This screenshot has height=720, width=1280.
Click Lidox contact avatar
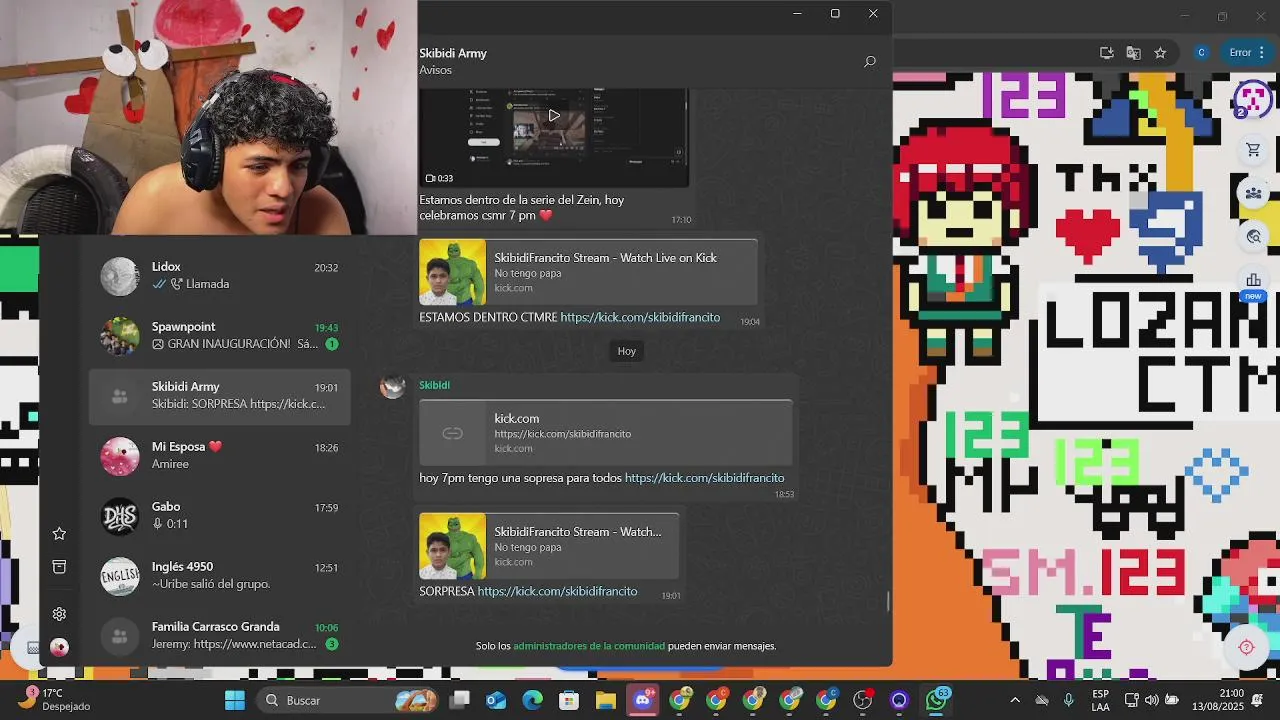click(x=120, y=276)
